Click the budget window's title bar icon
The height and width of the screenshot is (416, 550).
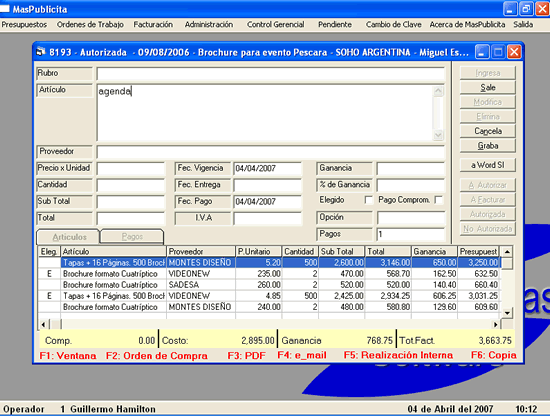point(41,52)
